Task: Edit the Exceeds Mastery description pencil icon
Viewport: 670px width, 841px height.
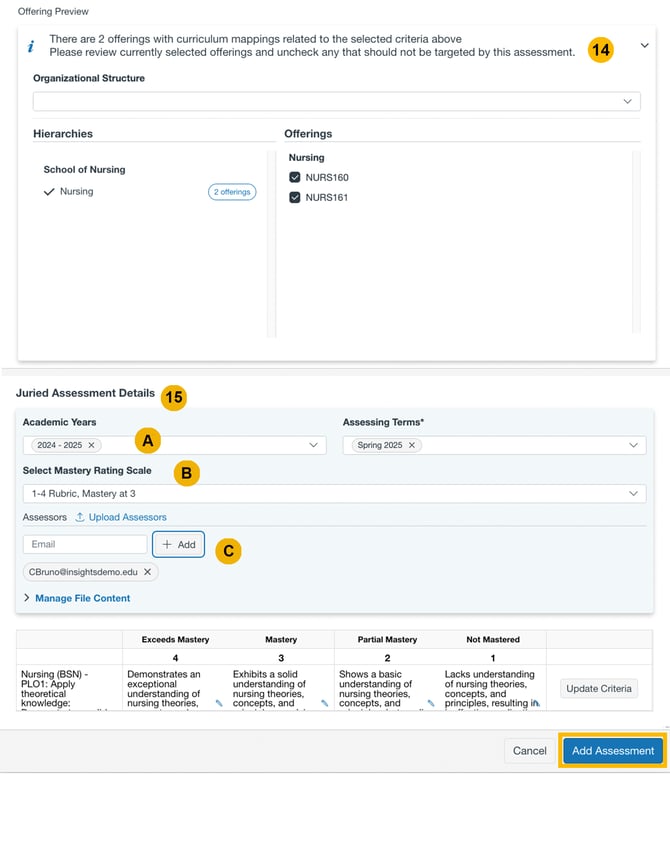Action: (219, 703)
